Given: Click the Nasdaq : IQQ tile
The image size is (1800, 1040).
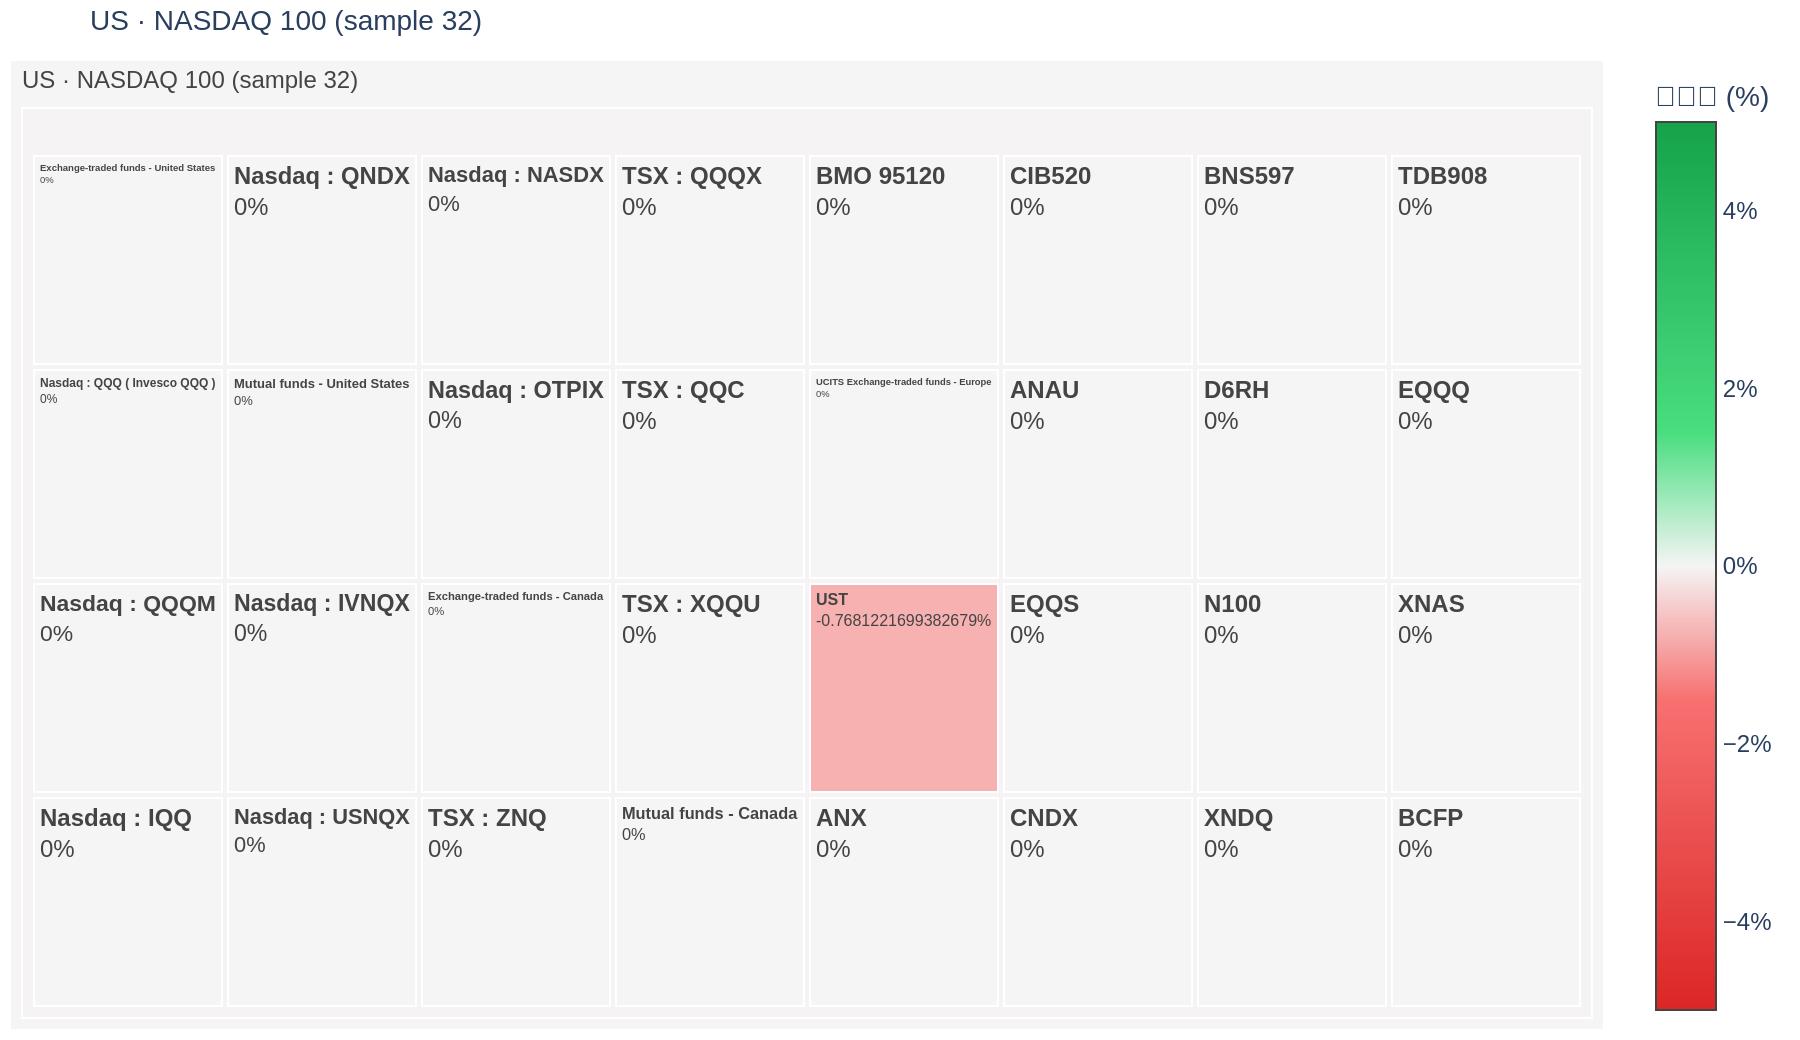Looking at the screenshot, I should click(x=128, y=902).
